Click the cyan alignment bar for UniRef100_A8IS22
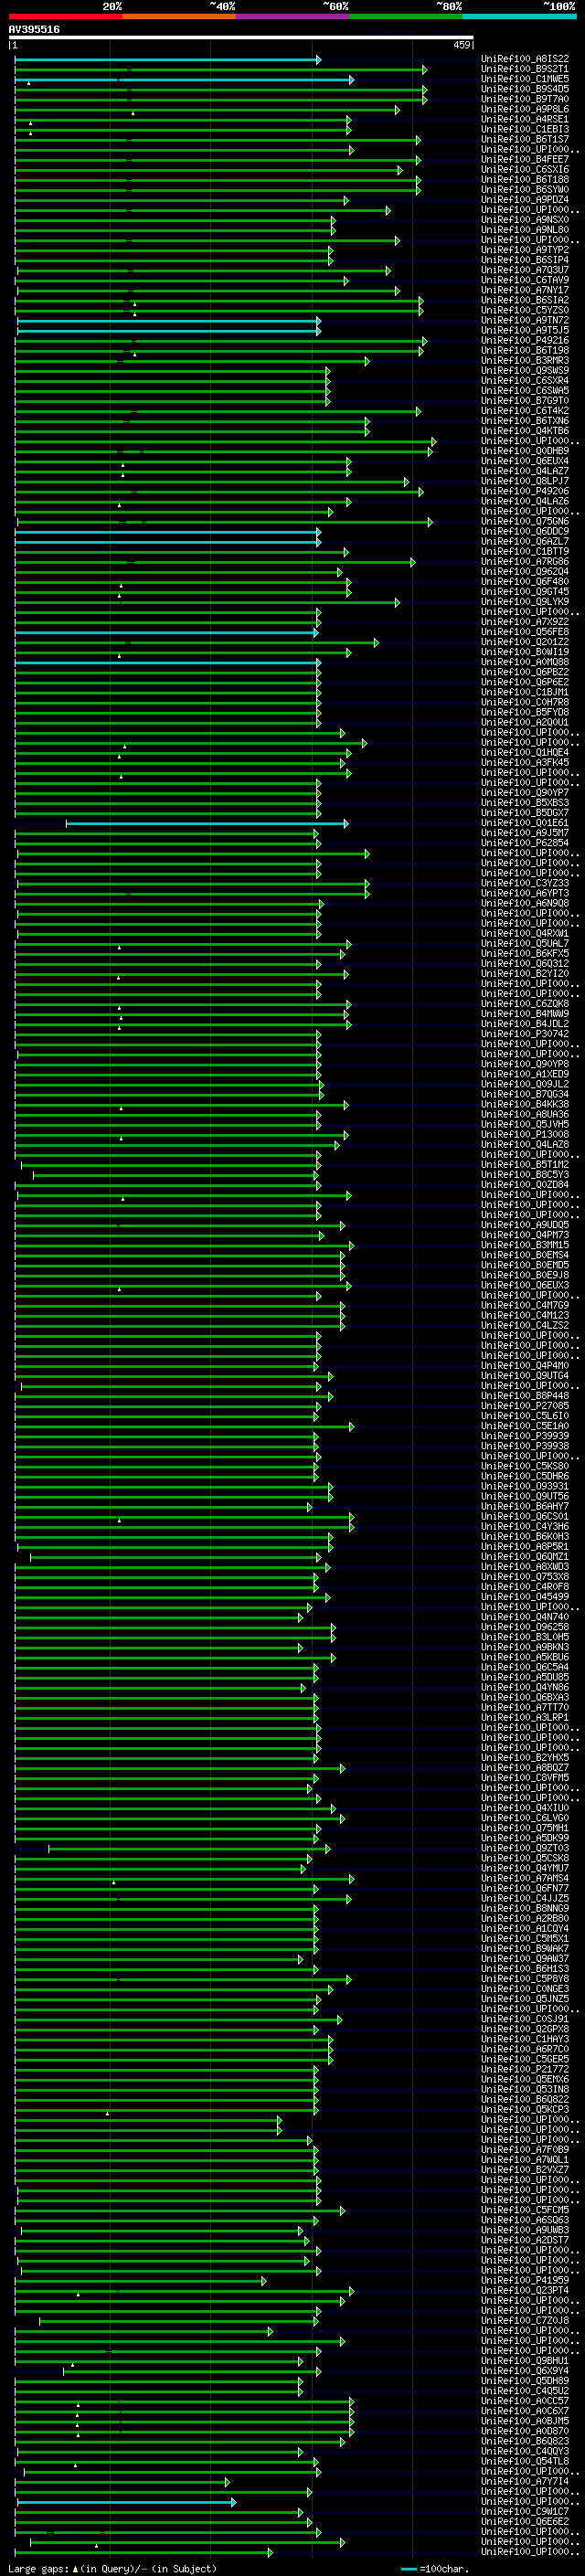Viewport: 585px width, 2576px height. (x=167, y=60)
